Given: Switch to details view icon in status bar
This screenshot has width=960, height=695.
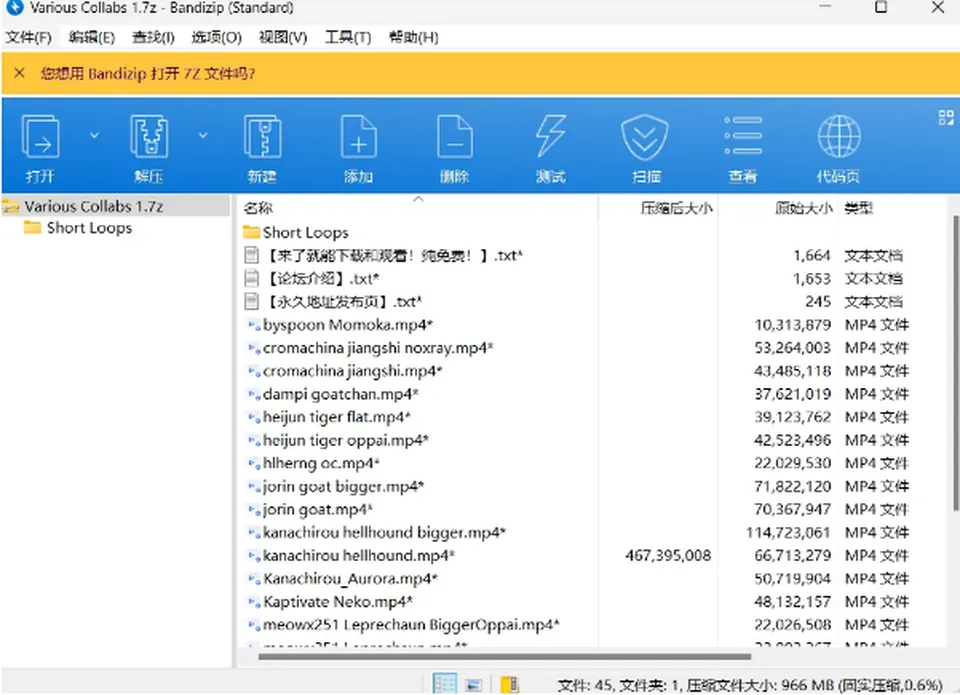Looking at the screenshot, I should point(444,683).
